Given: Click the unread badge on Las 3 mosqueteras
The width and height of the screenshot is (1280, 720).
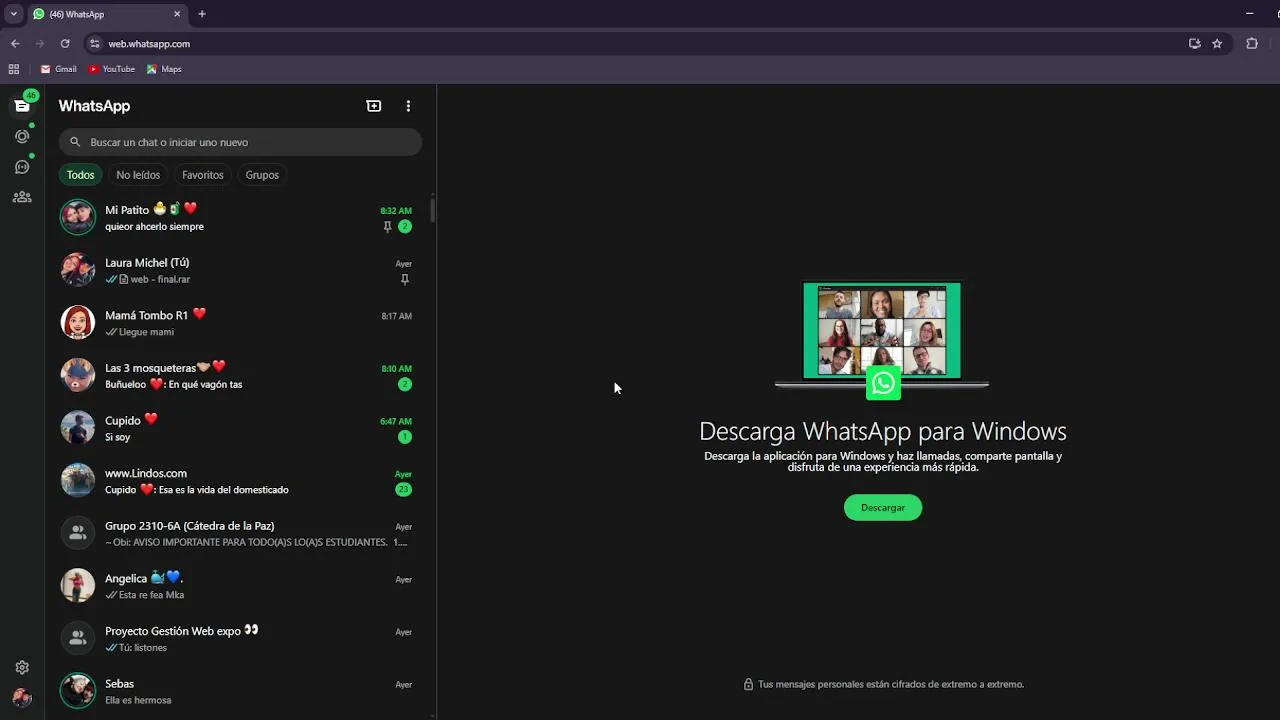Looking at the screenshot, I should (x=405, y=384).
